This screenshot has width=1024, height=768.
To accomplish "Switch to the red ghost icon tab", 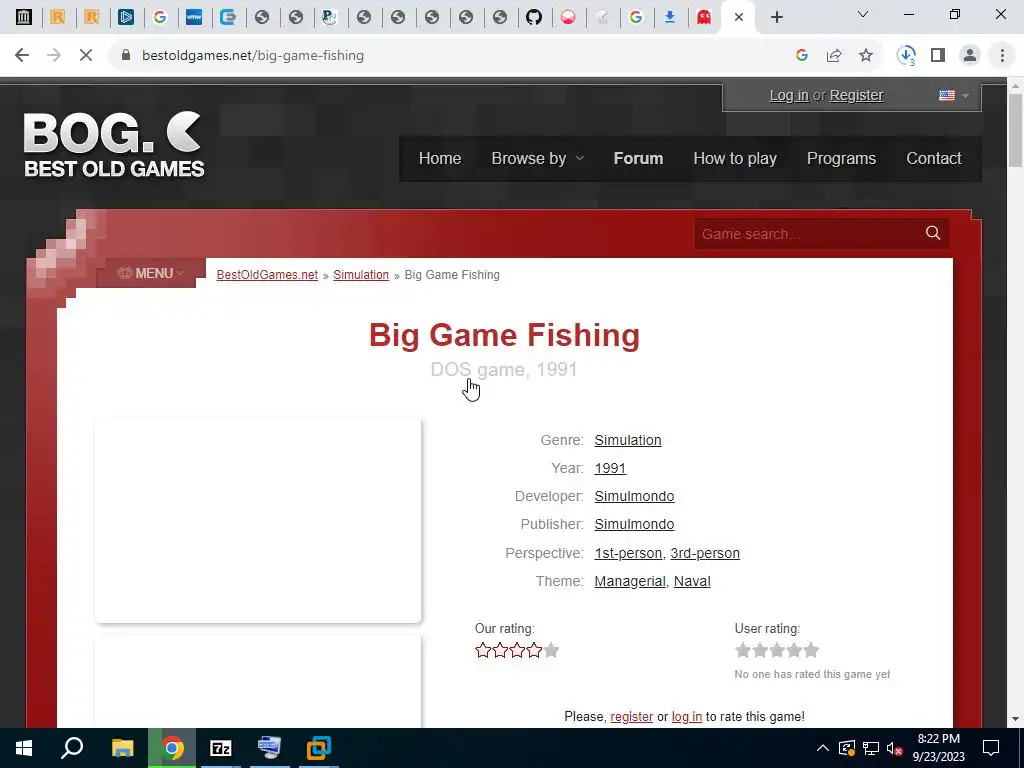I will click(x=704, y=17).
